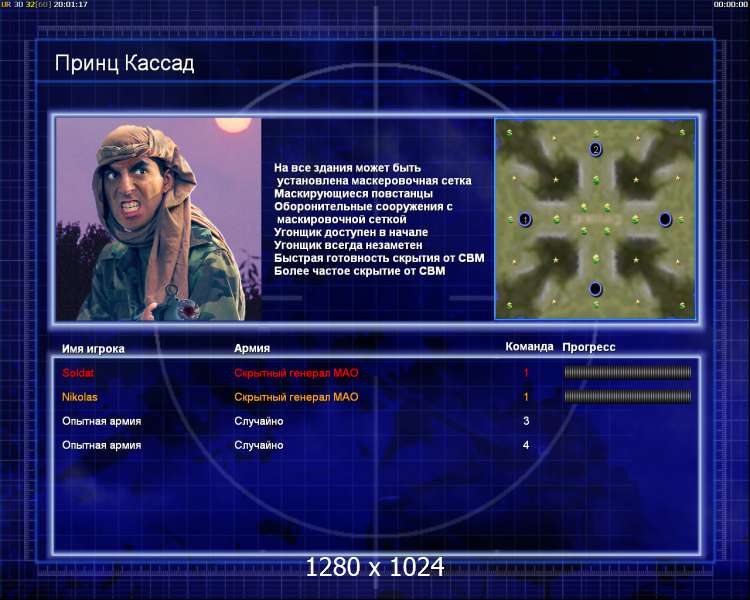Click Nikolas's army Скрытный генерал МАО
The width and height of the screenshot is (750, 600).
click(296, 397)
